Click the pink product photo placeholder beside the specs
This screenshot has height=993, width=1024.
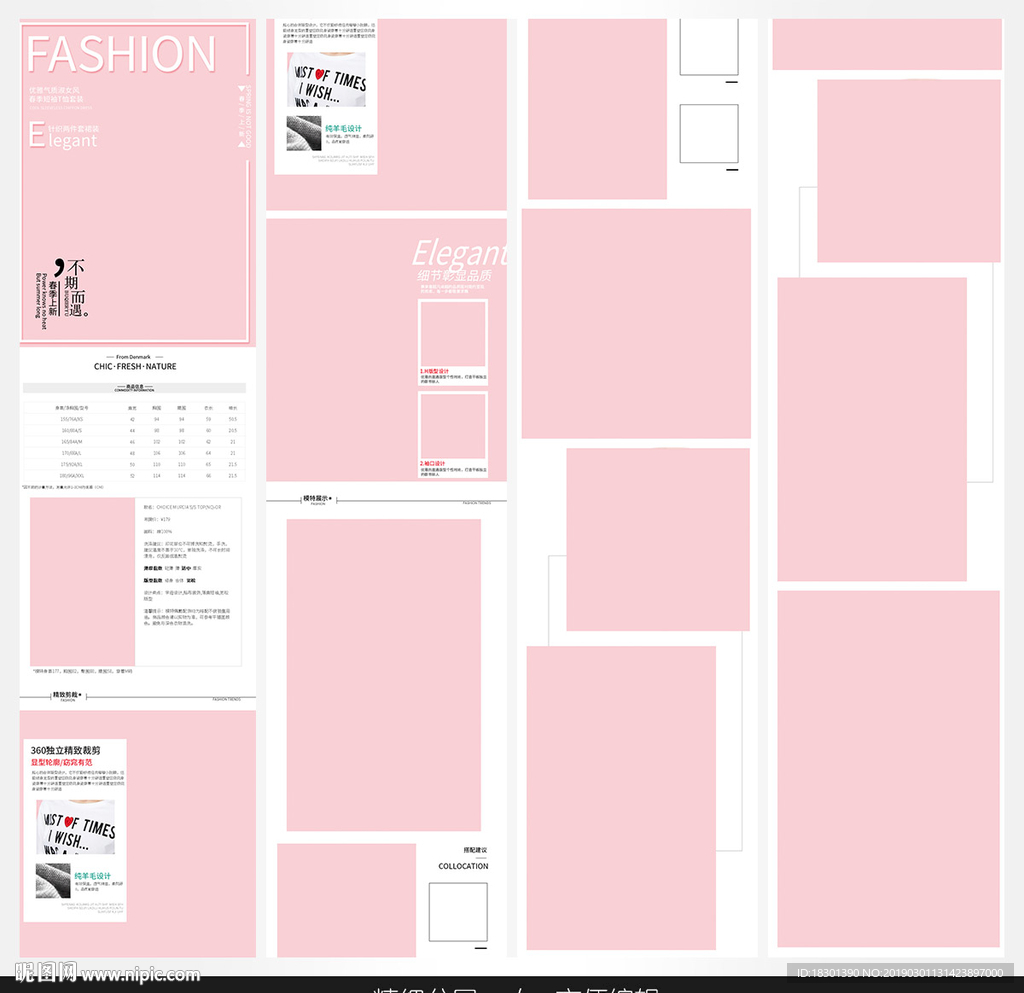point(83,580)
